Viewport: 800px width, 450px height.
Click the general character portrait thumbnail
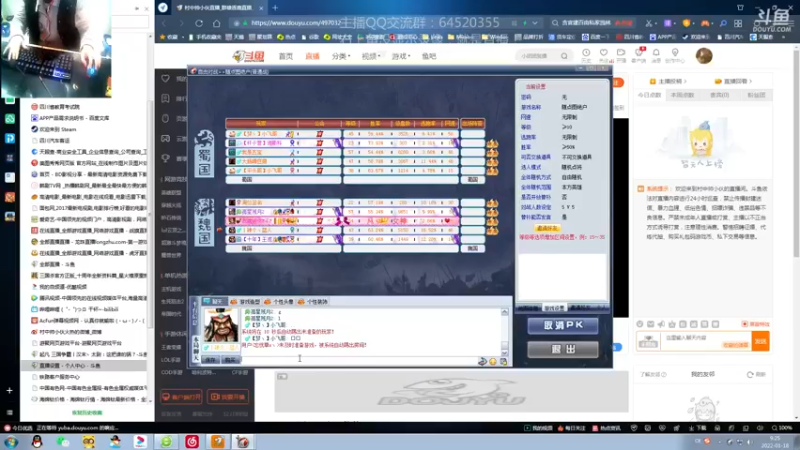221,324
